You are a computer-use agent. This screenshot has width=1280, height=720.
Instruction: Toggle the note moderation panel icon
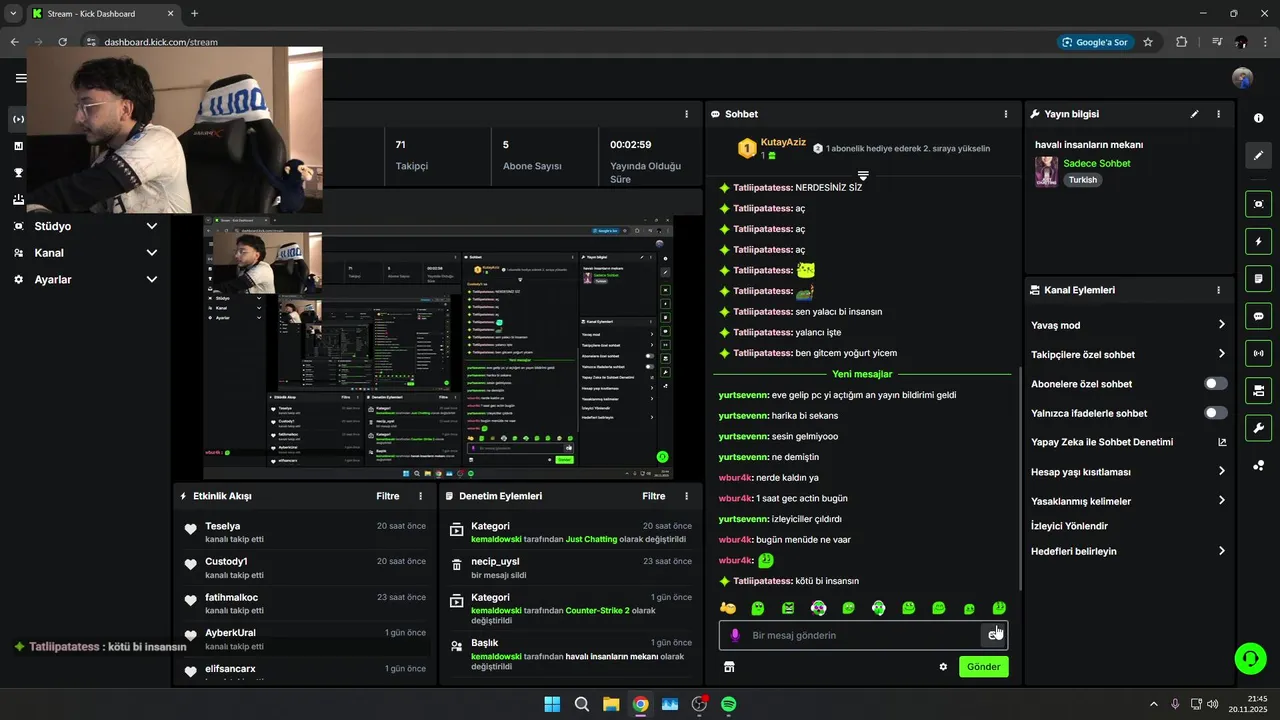(1258, 278)
